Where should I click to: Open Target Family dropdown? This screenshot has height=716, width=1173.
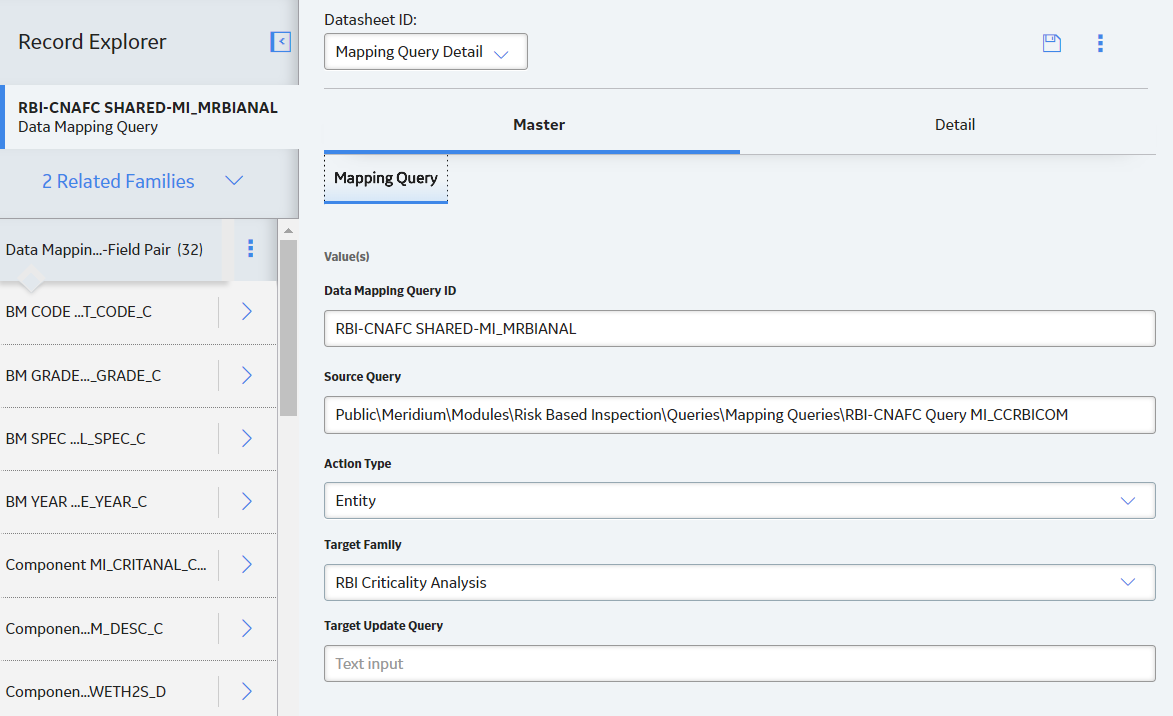739,582
